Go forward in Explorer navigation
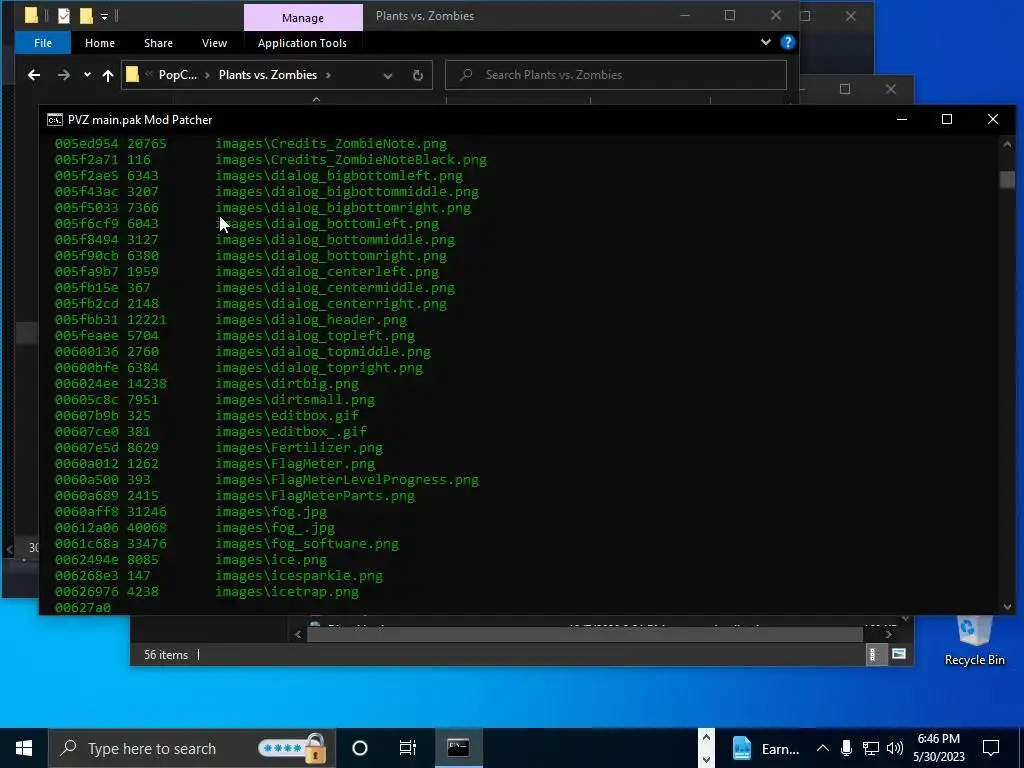This screenshot has height=768, width=1024. (63, 75)
